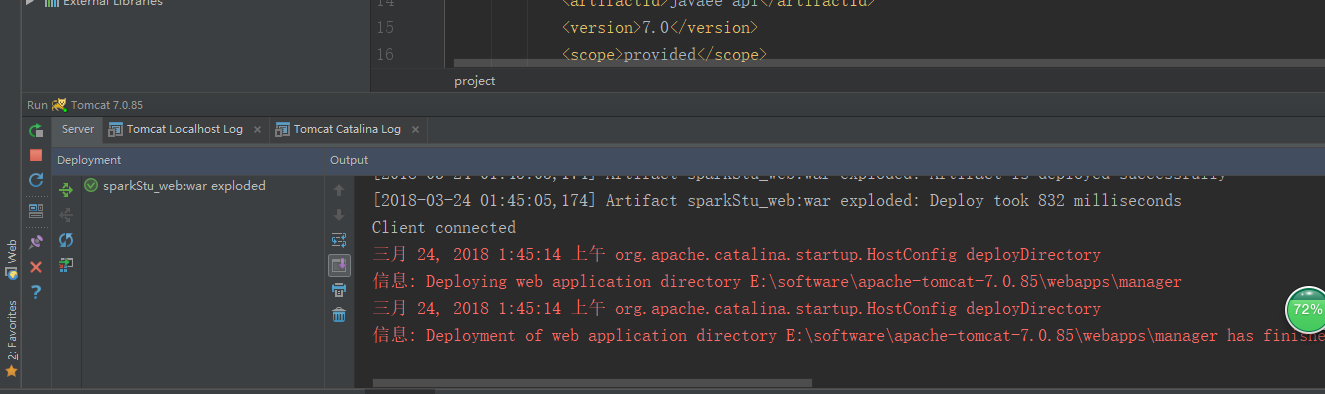This screenshot has width=1325, height=394.
Task: Clear all console output with trash icon
Action: pos(339,315)
